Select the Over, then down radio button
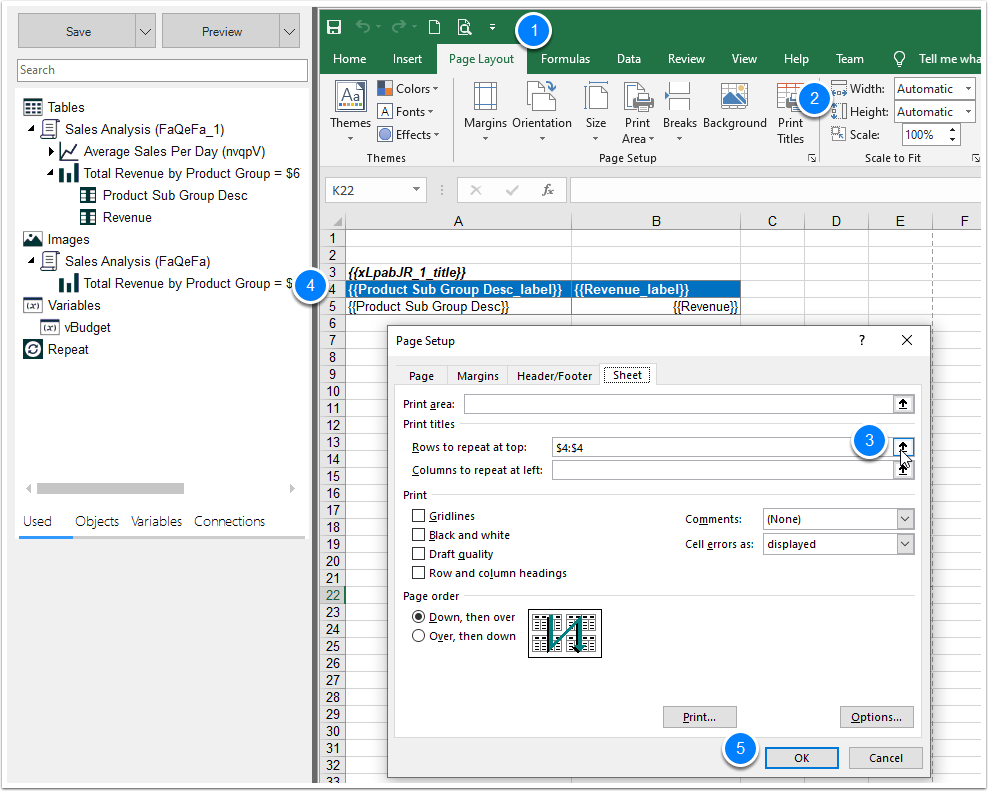988x791 pixels. point(418,635)
